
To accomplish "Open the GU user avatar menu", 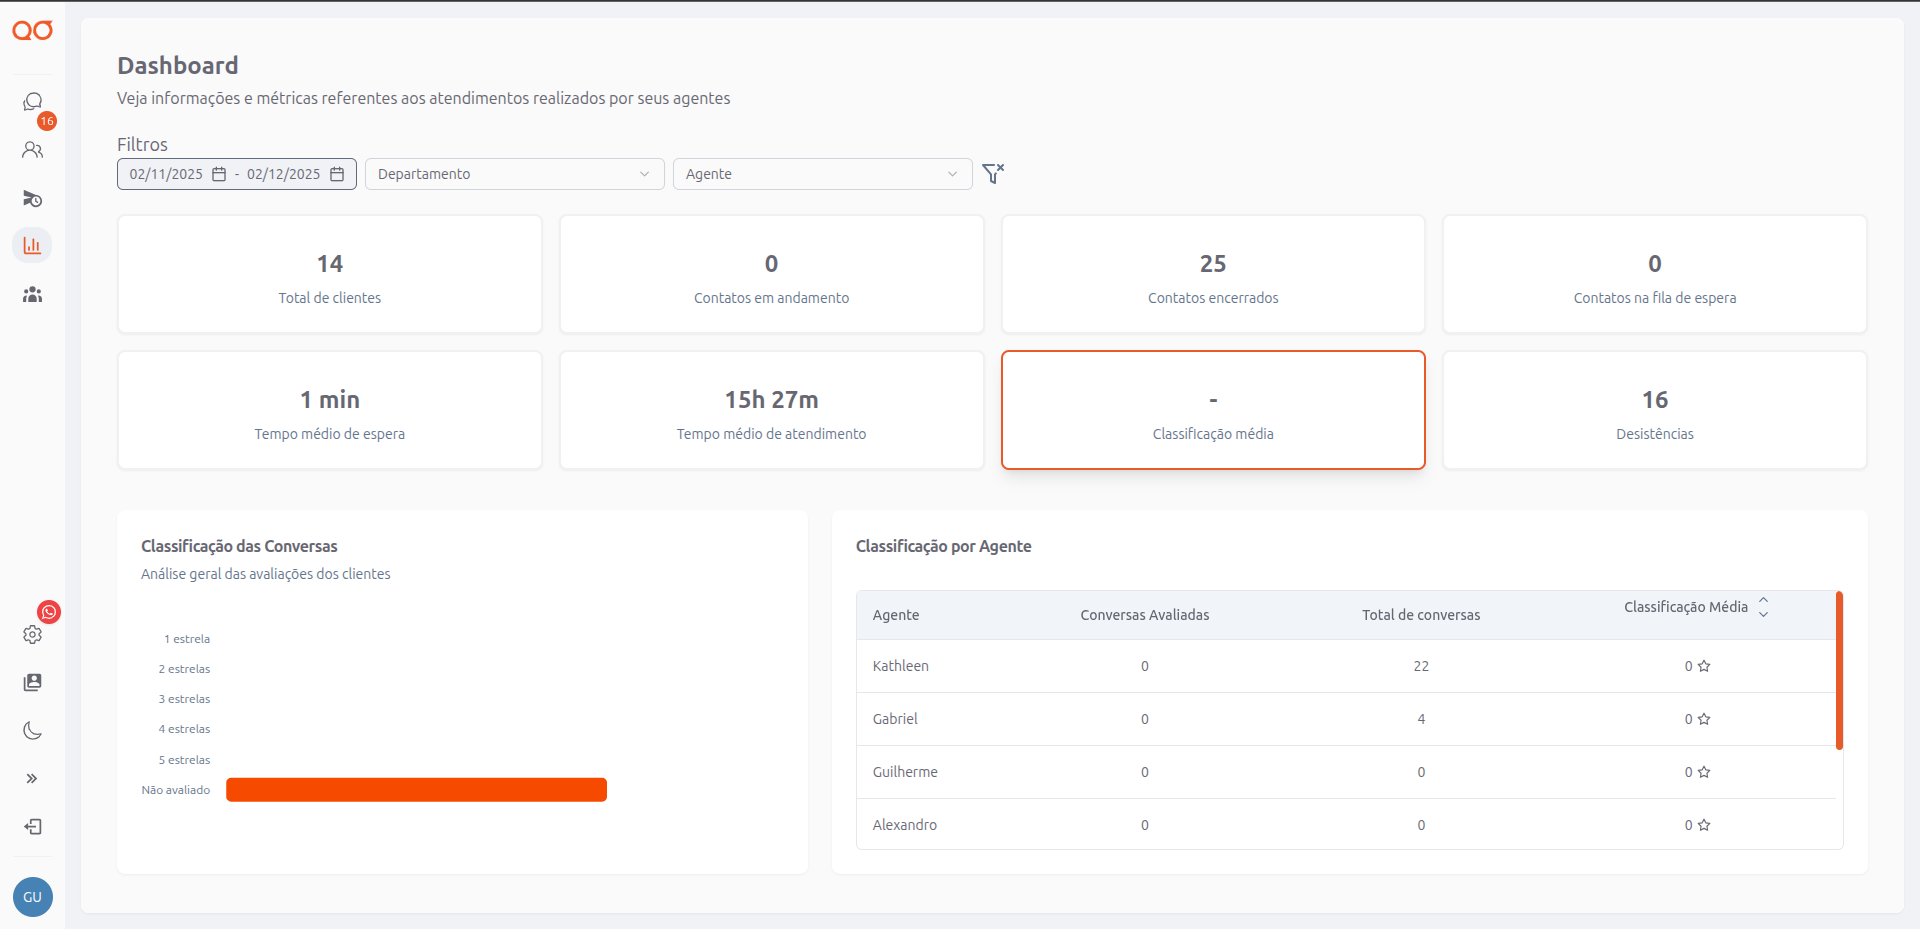I will click(x=32, y=897).
